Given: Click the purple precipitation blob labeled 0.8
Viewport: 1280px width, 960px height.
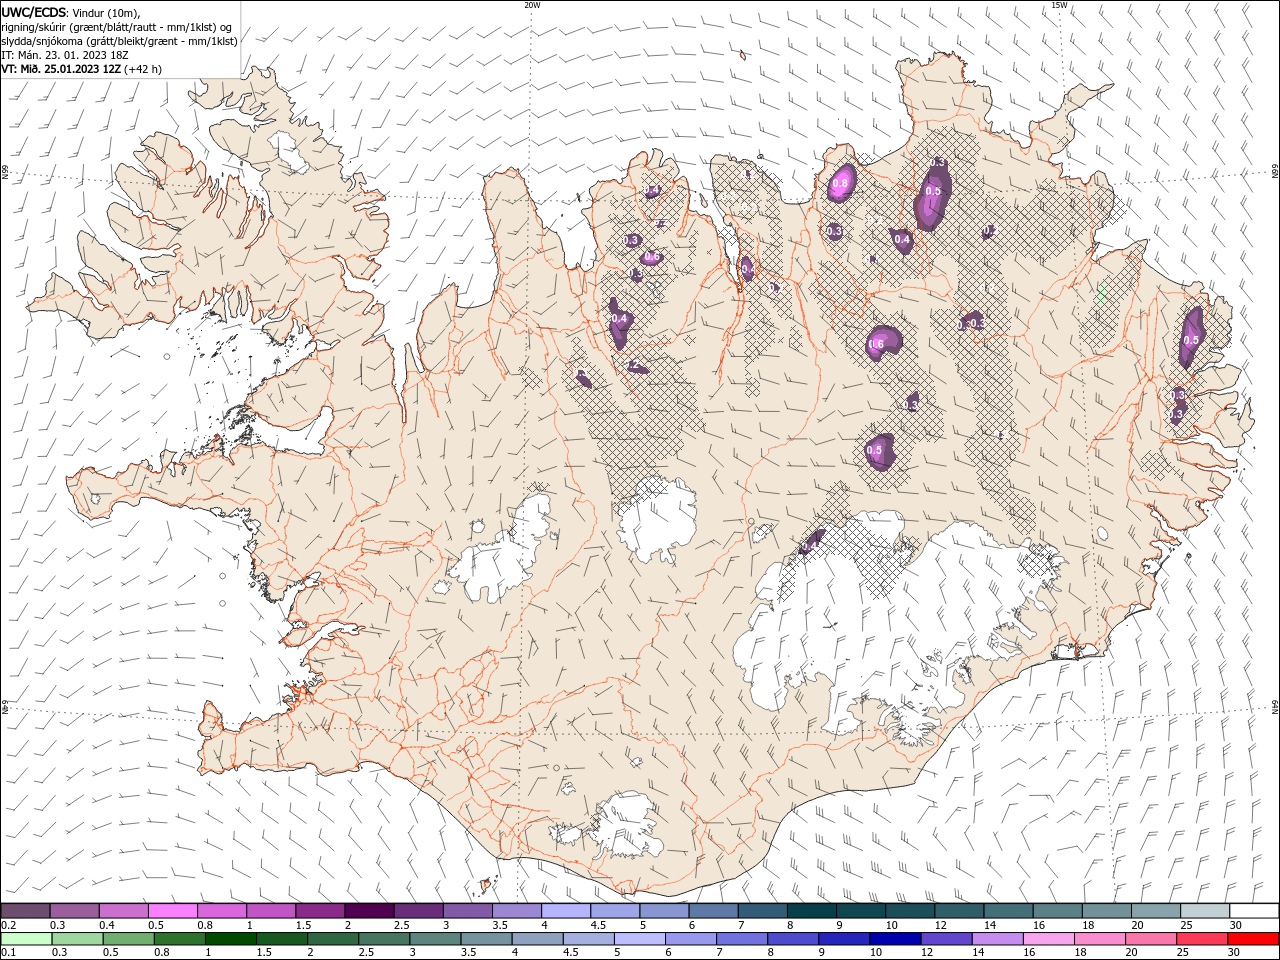Looking at the screenshot, I should [x=840, y=183].
